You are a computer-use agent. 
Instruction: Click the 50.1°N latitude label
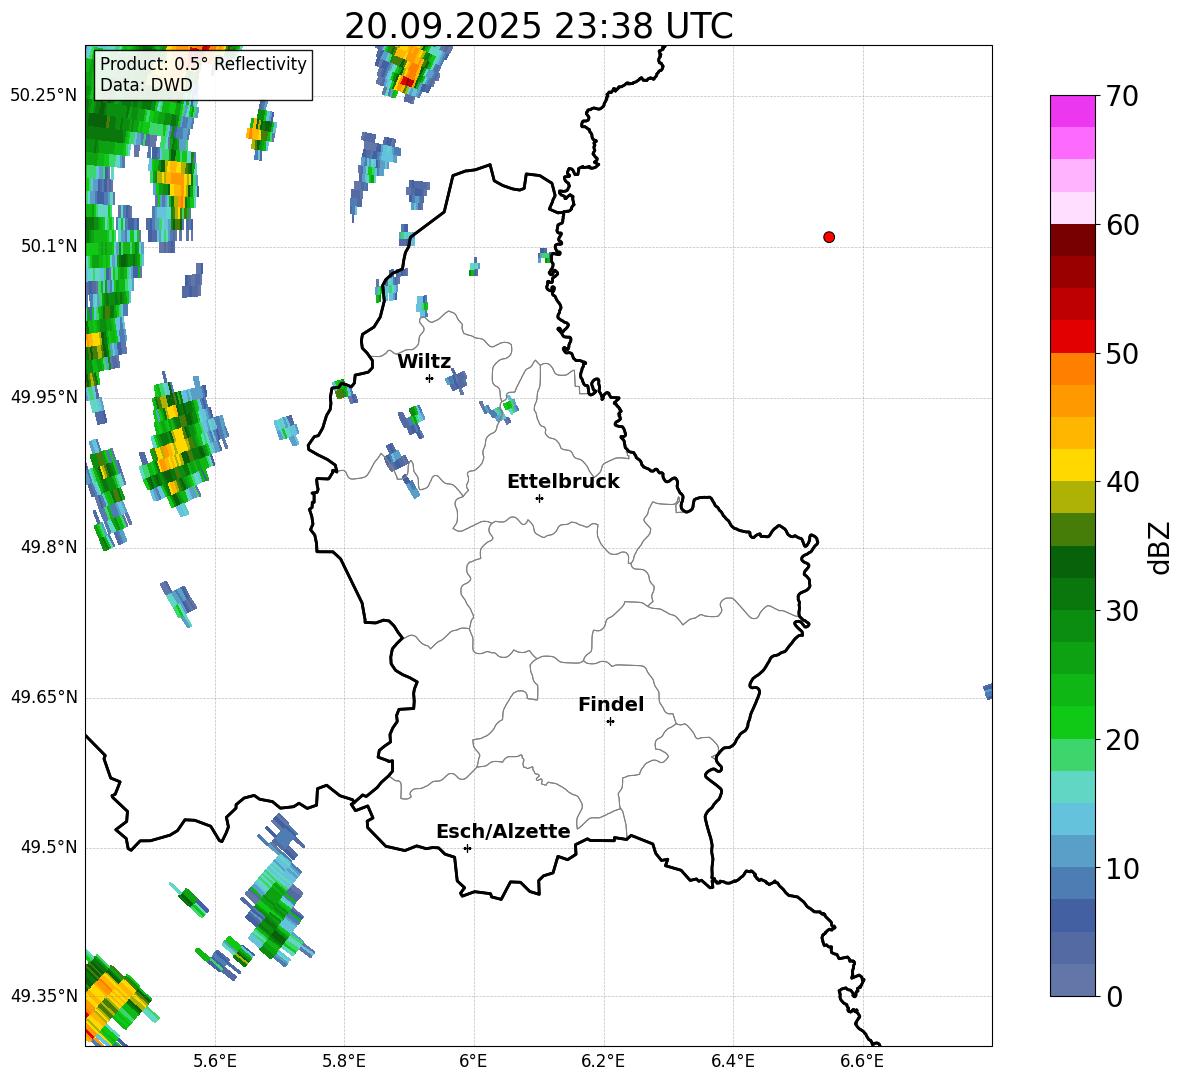click(48, 246)
